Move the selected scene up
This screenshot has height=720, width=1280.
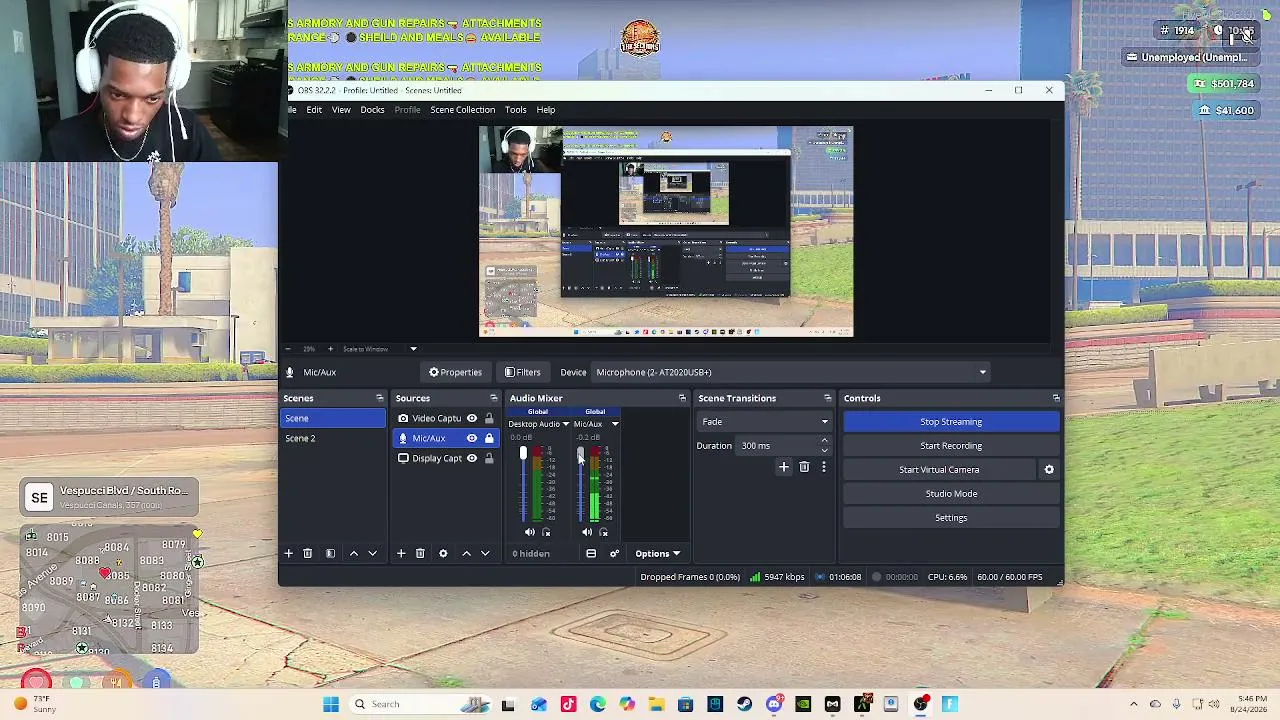pos(353,553)
